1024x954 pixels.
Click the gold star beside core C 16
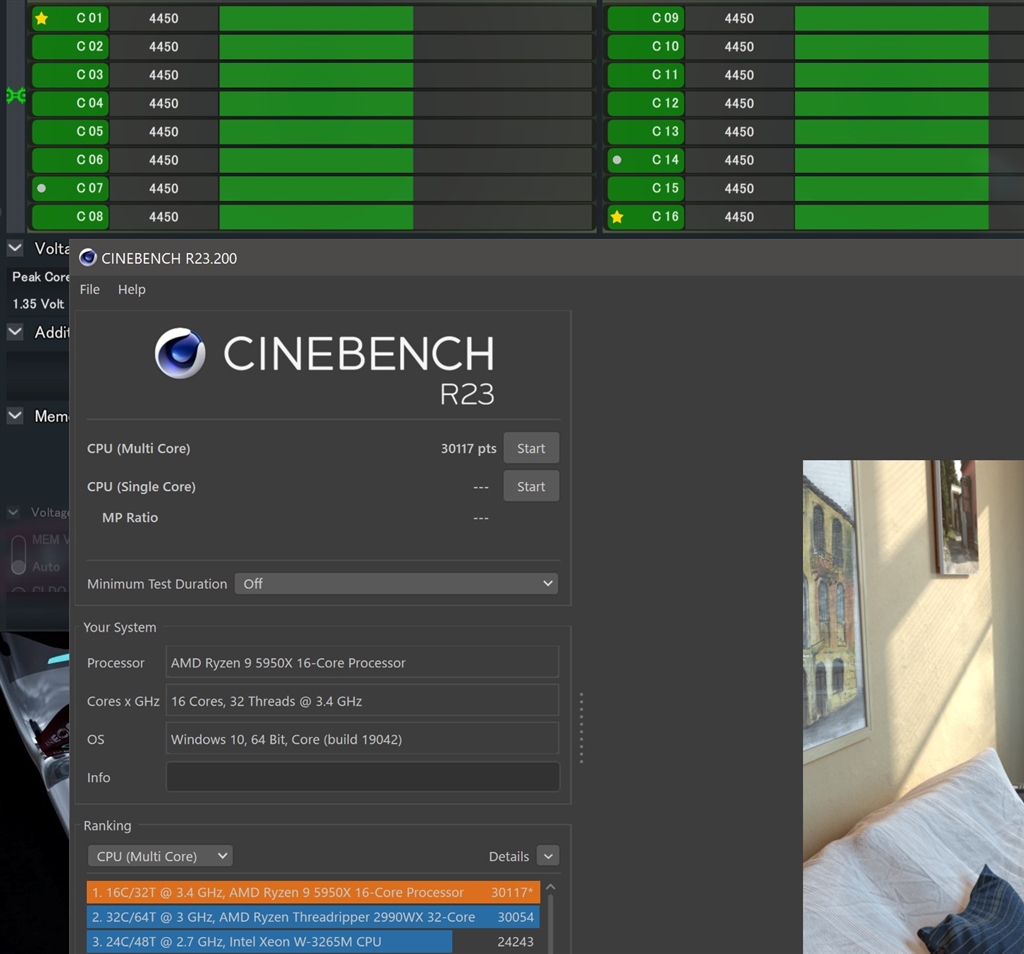click(617, 216)
